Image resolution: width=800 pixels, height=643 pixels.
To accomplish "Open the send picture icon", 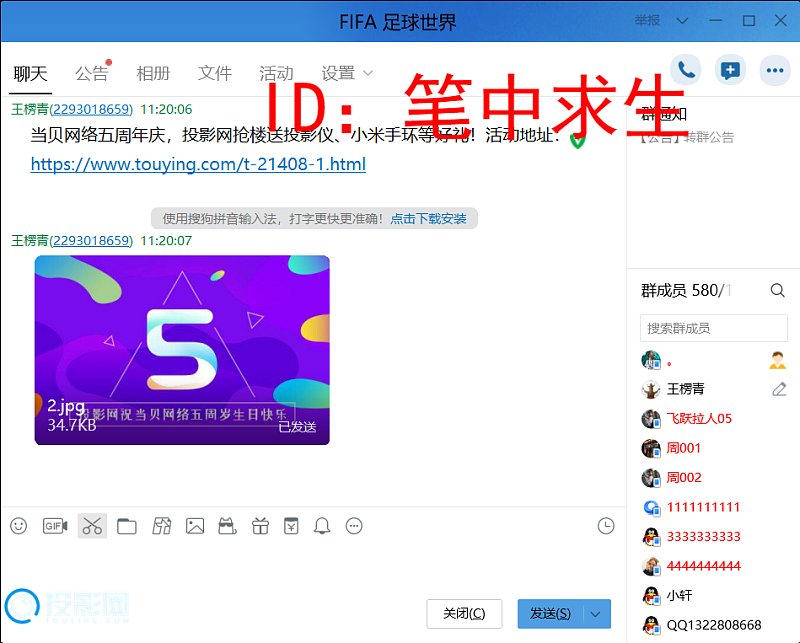I will (195, 526).
